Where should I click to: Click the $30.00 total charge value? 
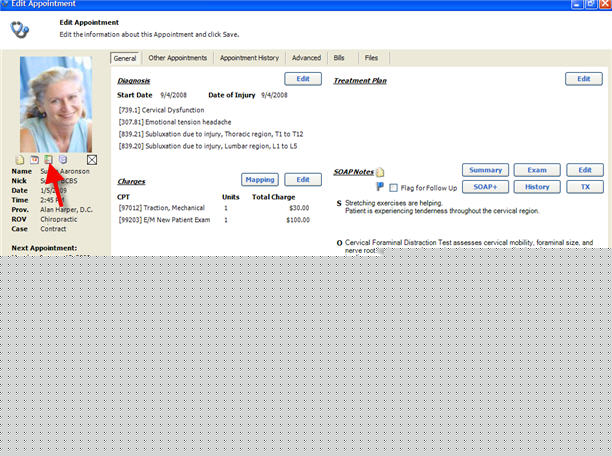click(x=299, y=208)
